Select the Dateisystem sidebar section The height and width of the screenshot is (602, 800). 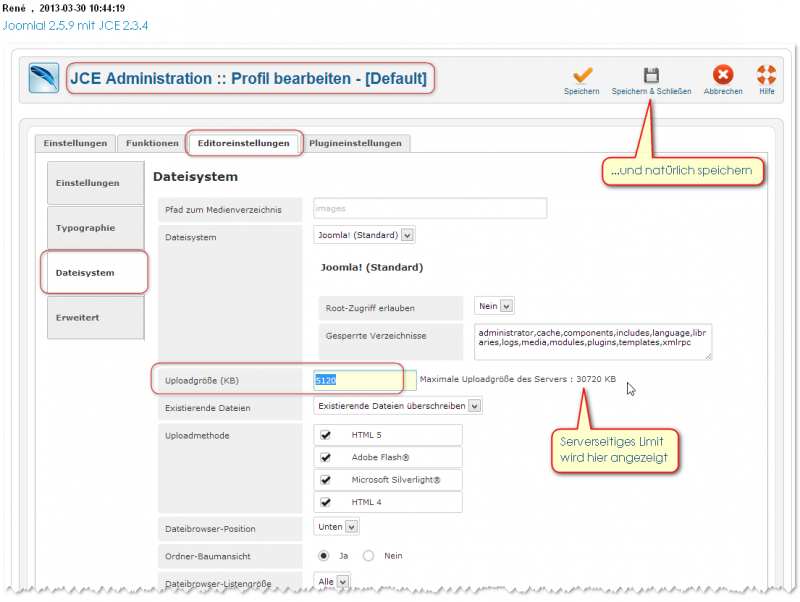[95, 272]
